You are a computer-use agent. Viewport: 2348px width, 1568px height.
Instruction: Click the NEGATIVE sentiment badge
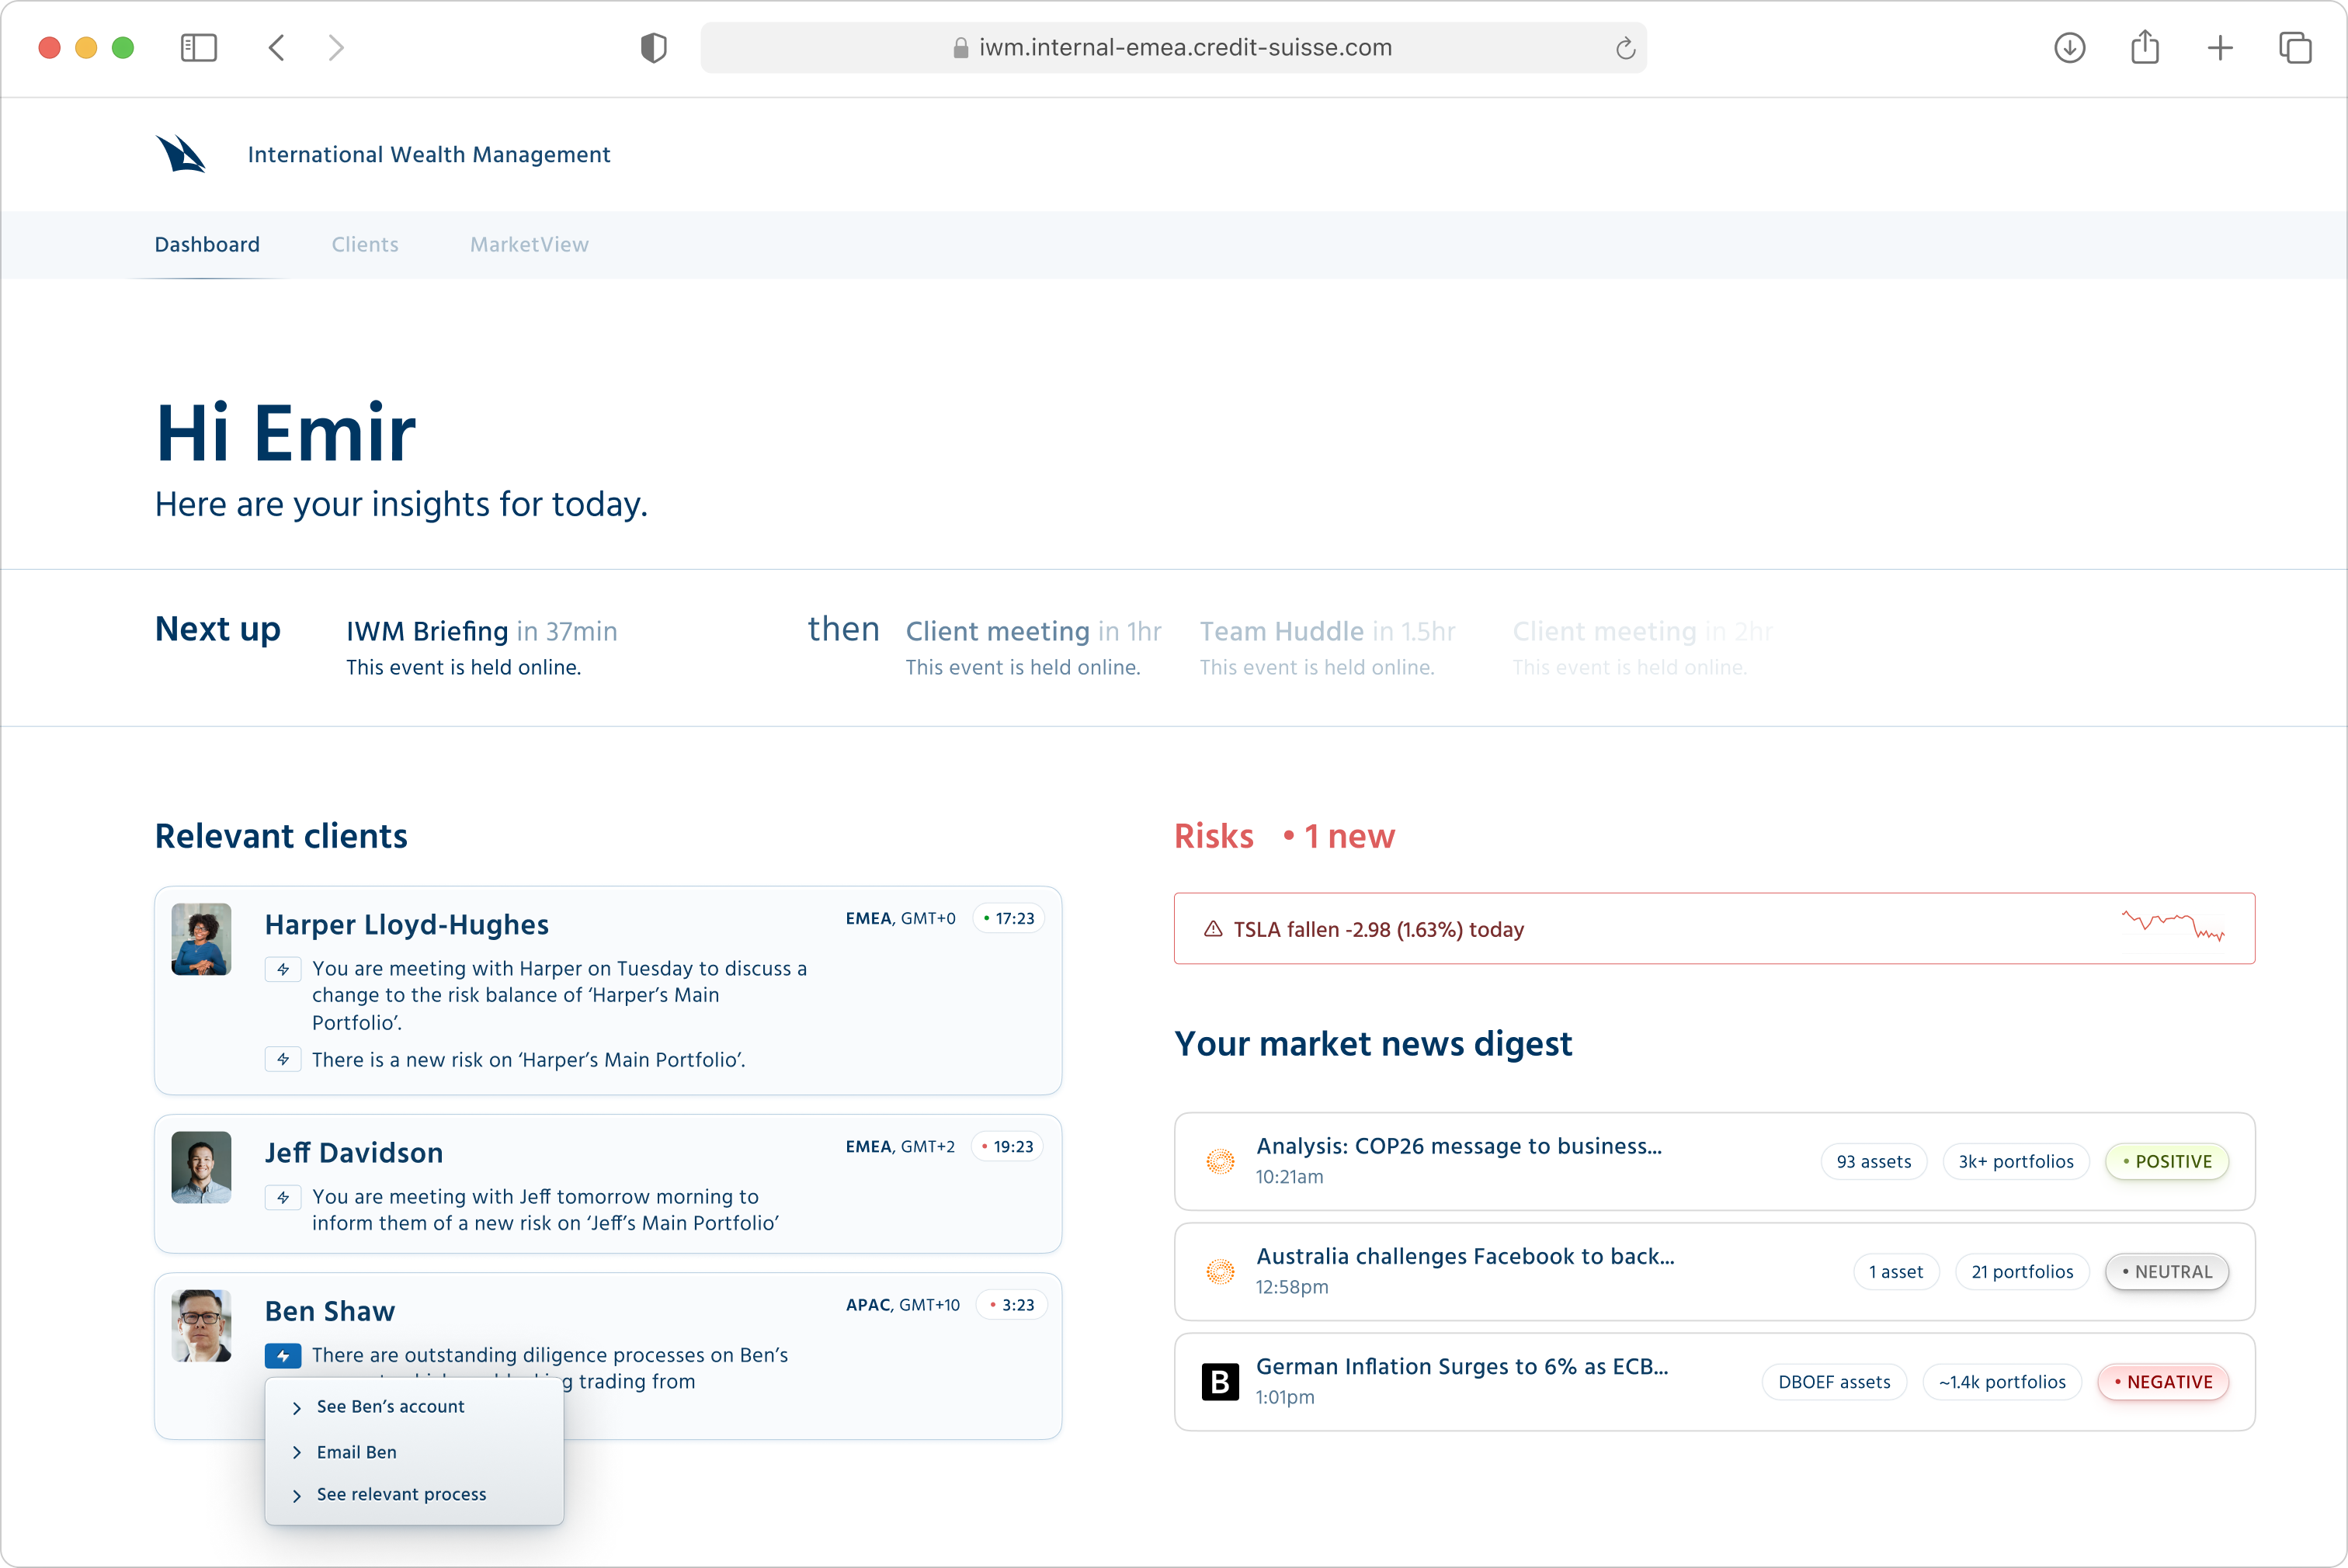click(2162, 1381)
